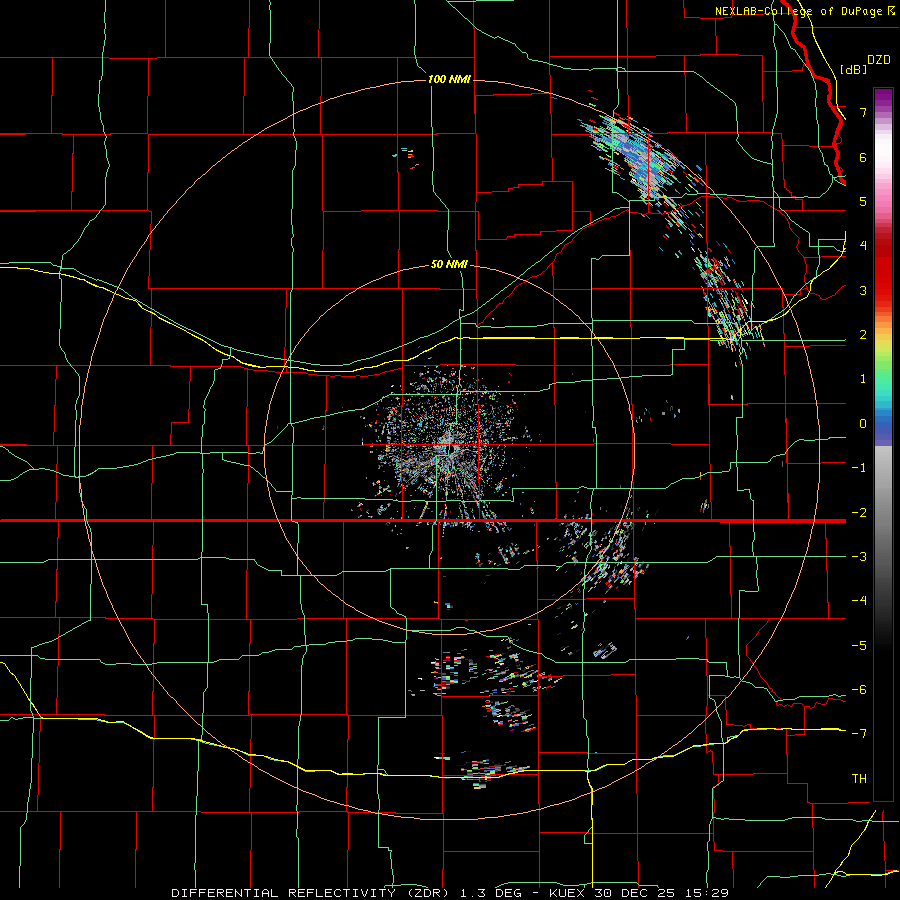Viewport: 900px width, 900px height.
Task: Select the 2 dB scale tick label
Action: (863, 335)
